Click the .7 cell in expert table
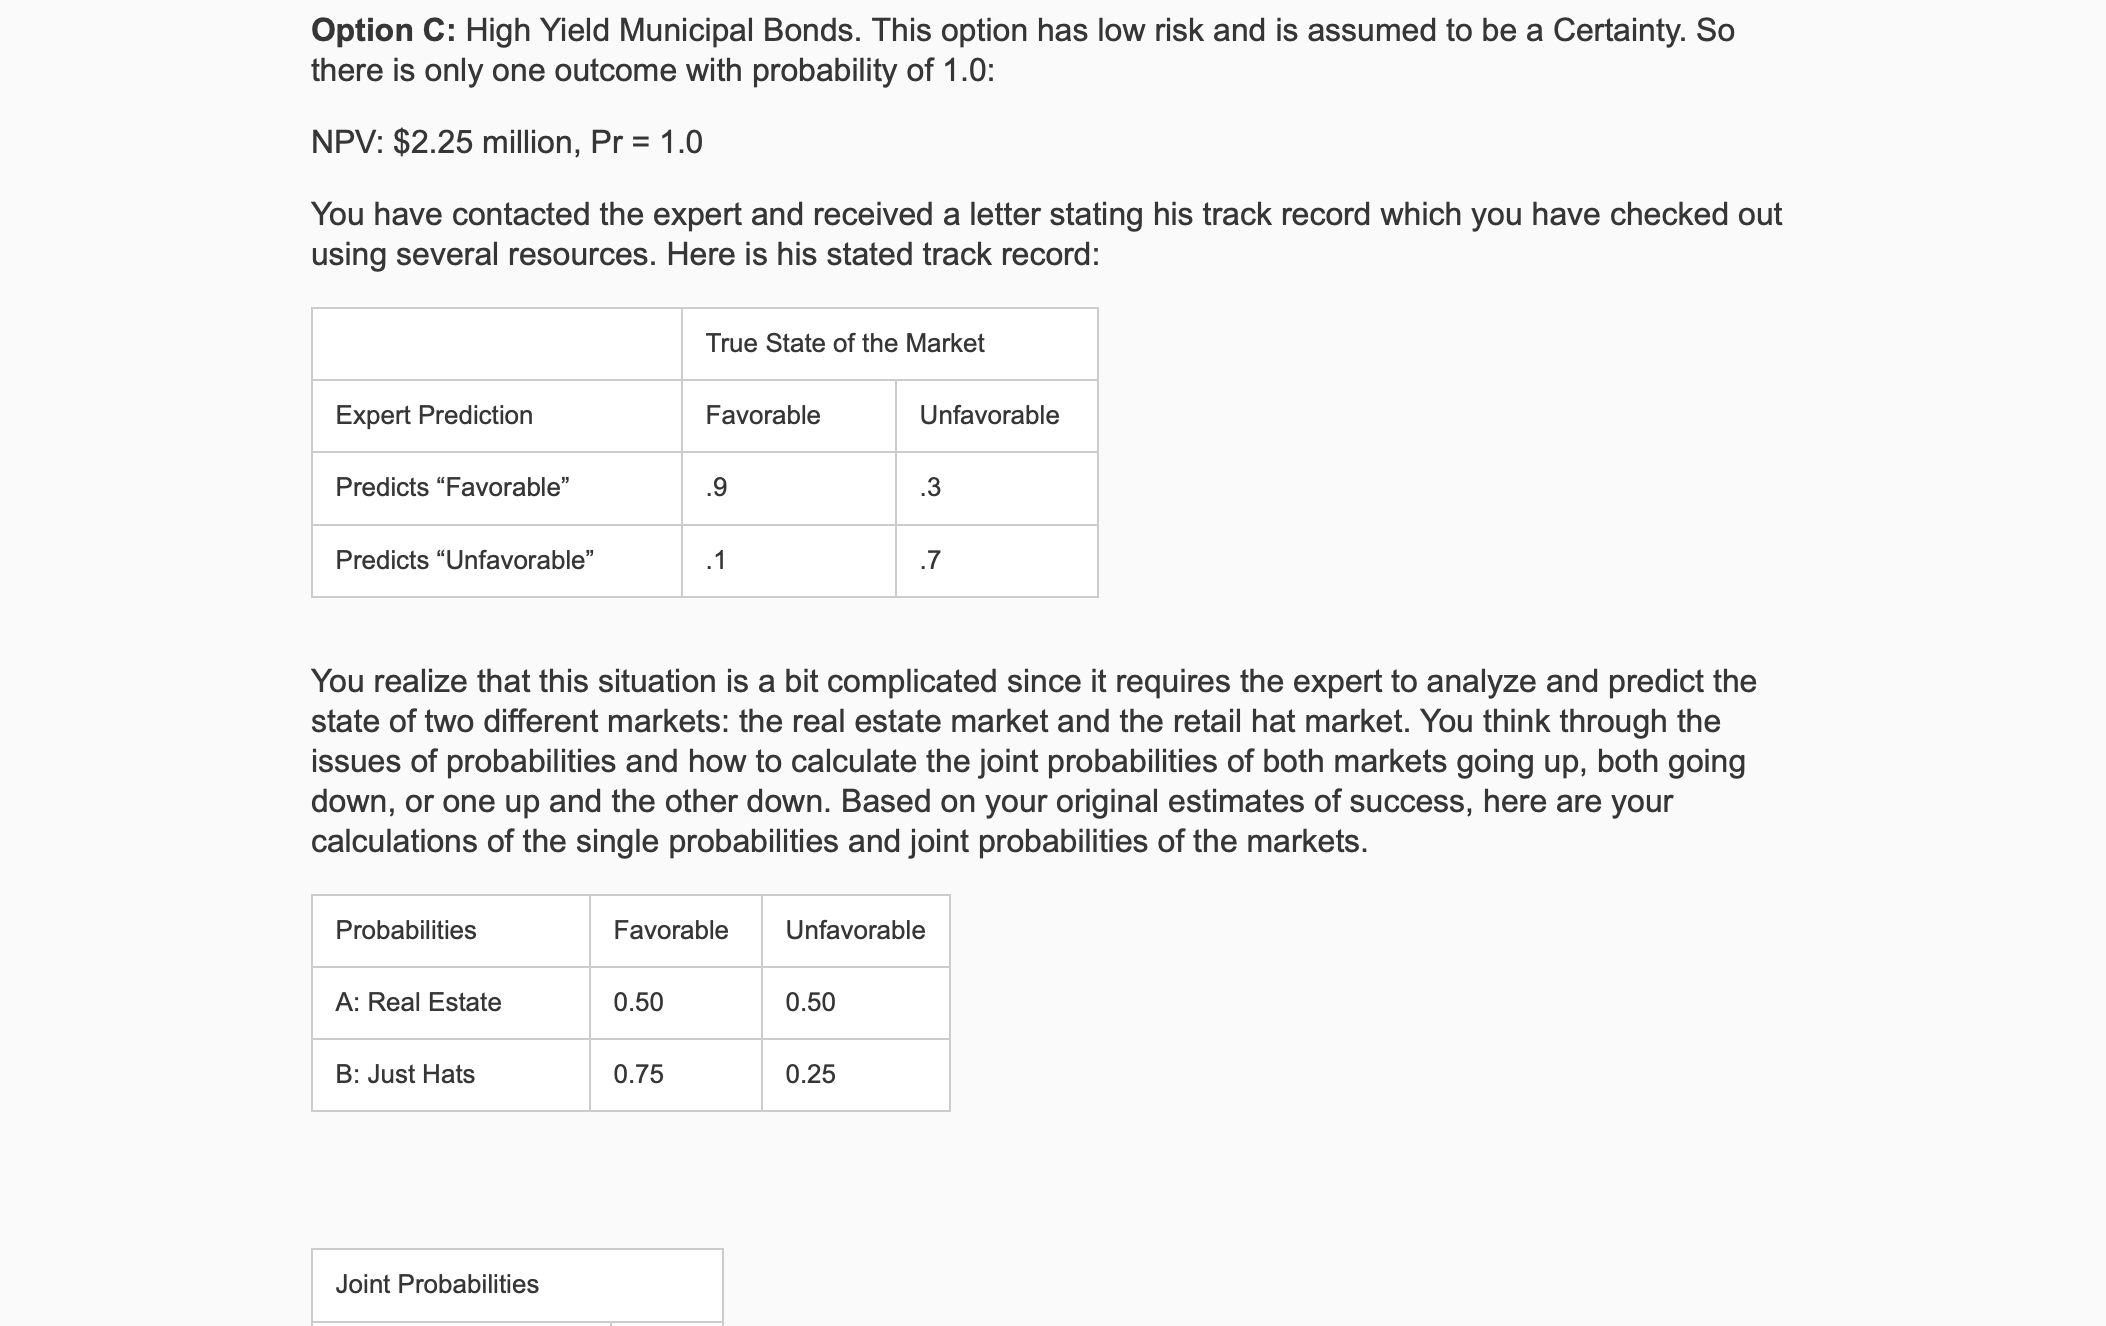Image resolution: width=2106 pixels, height=1326 pixels. [x=996, y=561]
